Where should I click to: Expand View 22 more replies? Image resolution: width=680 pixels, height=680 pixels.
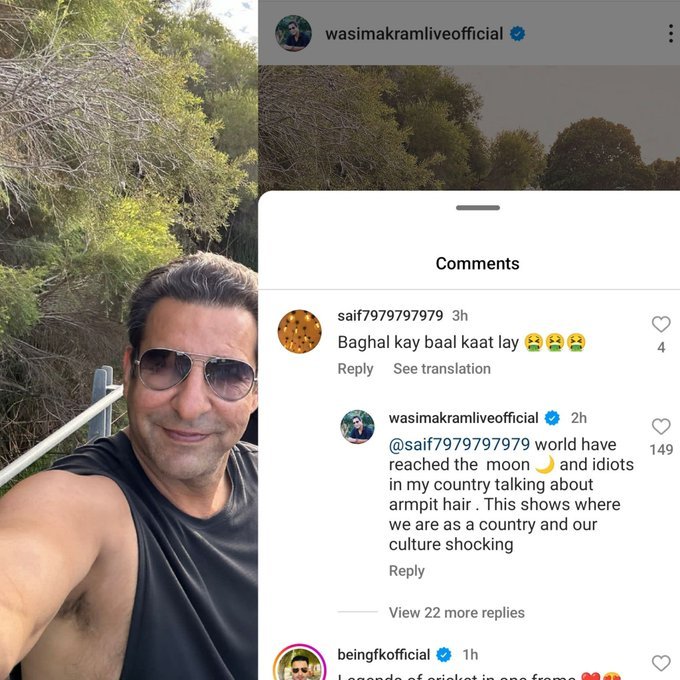(x=456, y=612)
